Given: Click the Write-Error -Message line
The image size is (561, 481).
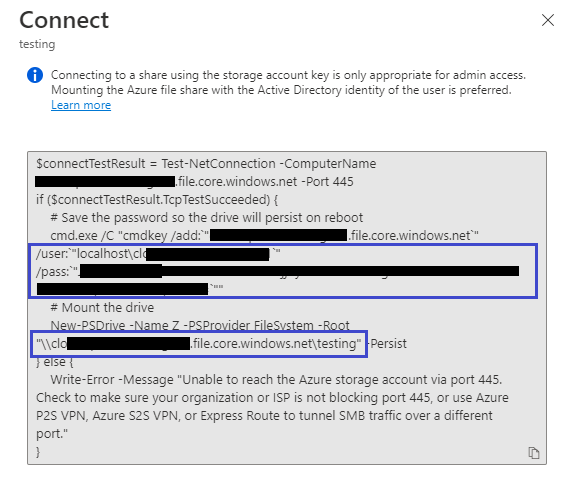Looking at the screenshot, I should pos(276,379).
